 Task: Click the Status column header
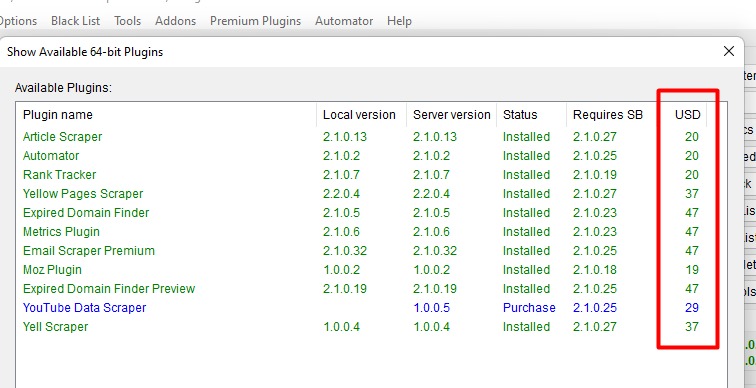tap(531, 115)
